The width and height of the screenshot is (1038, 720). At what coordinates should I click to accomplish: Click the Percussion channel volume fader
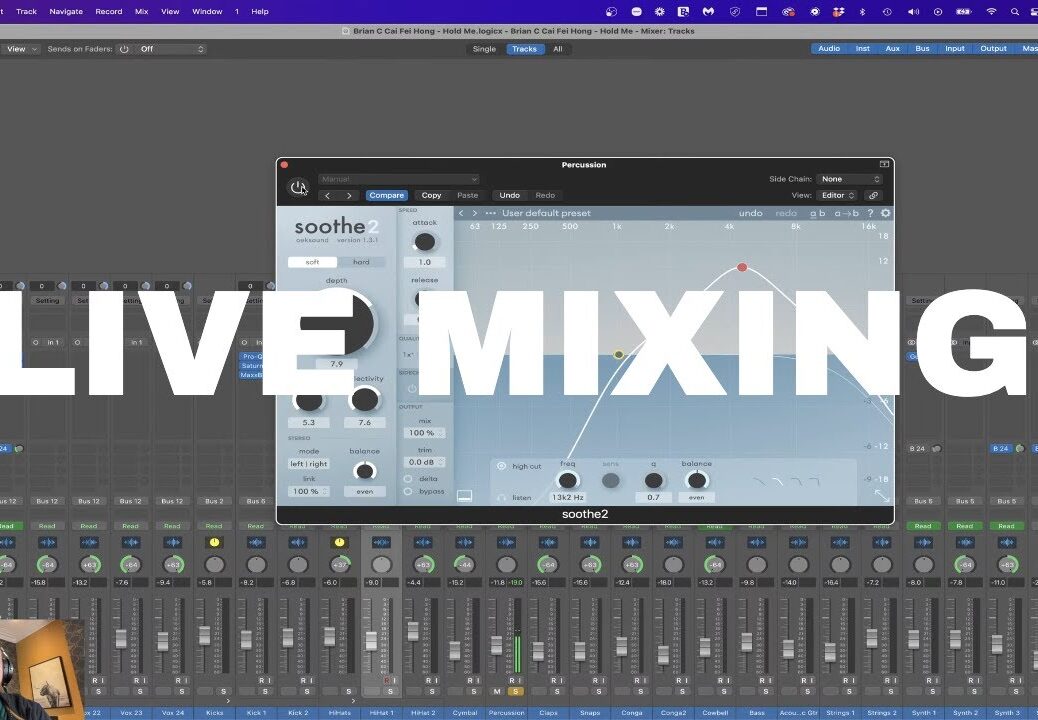pyautogui.click(x=496, y=645)
